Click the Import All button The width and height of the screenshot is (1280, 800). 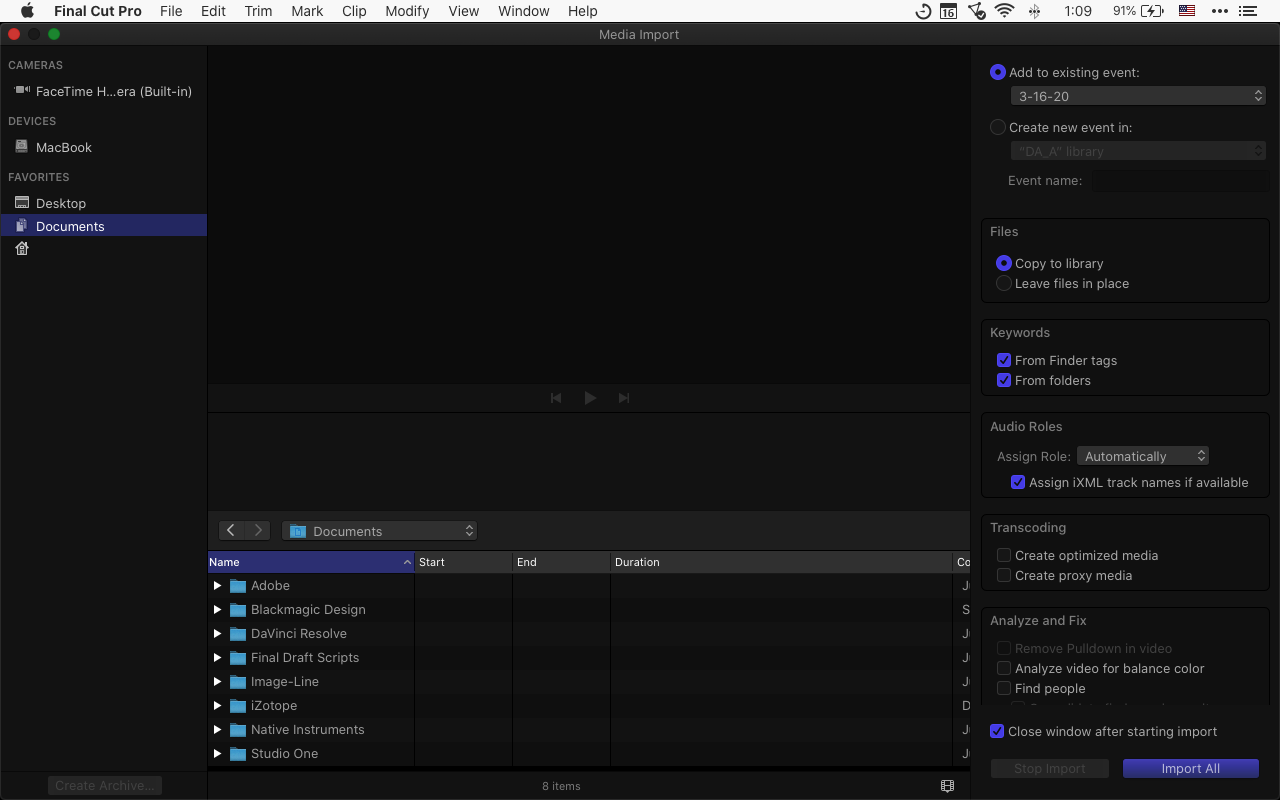click(1191, 769)
